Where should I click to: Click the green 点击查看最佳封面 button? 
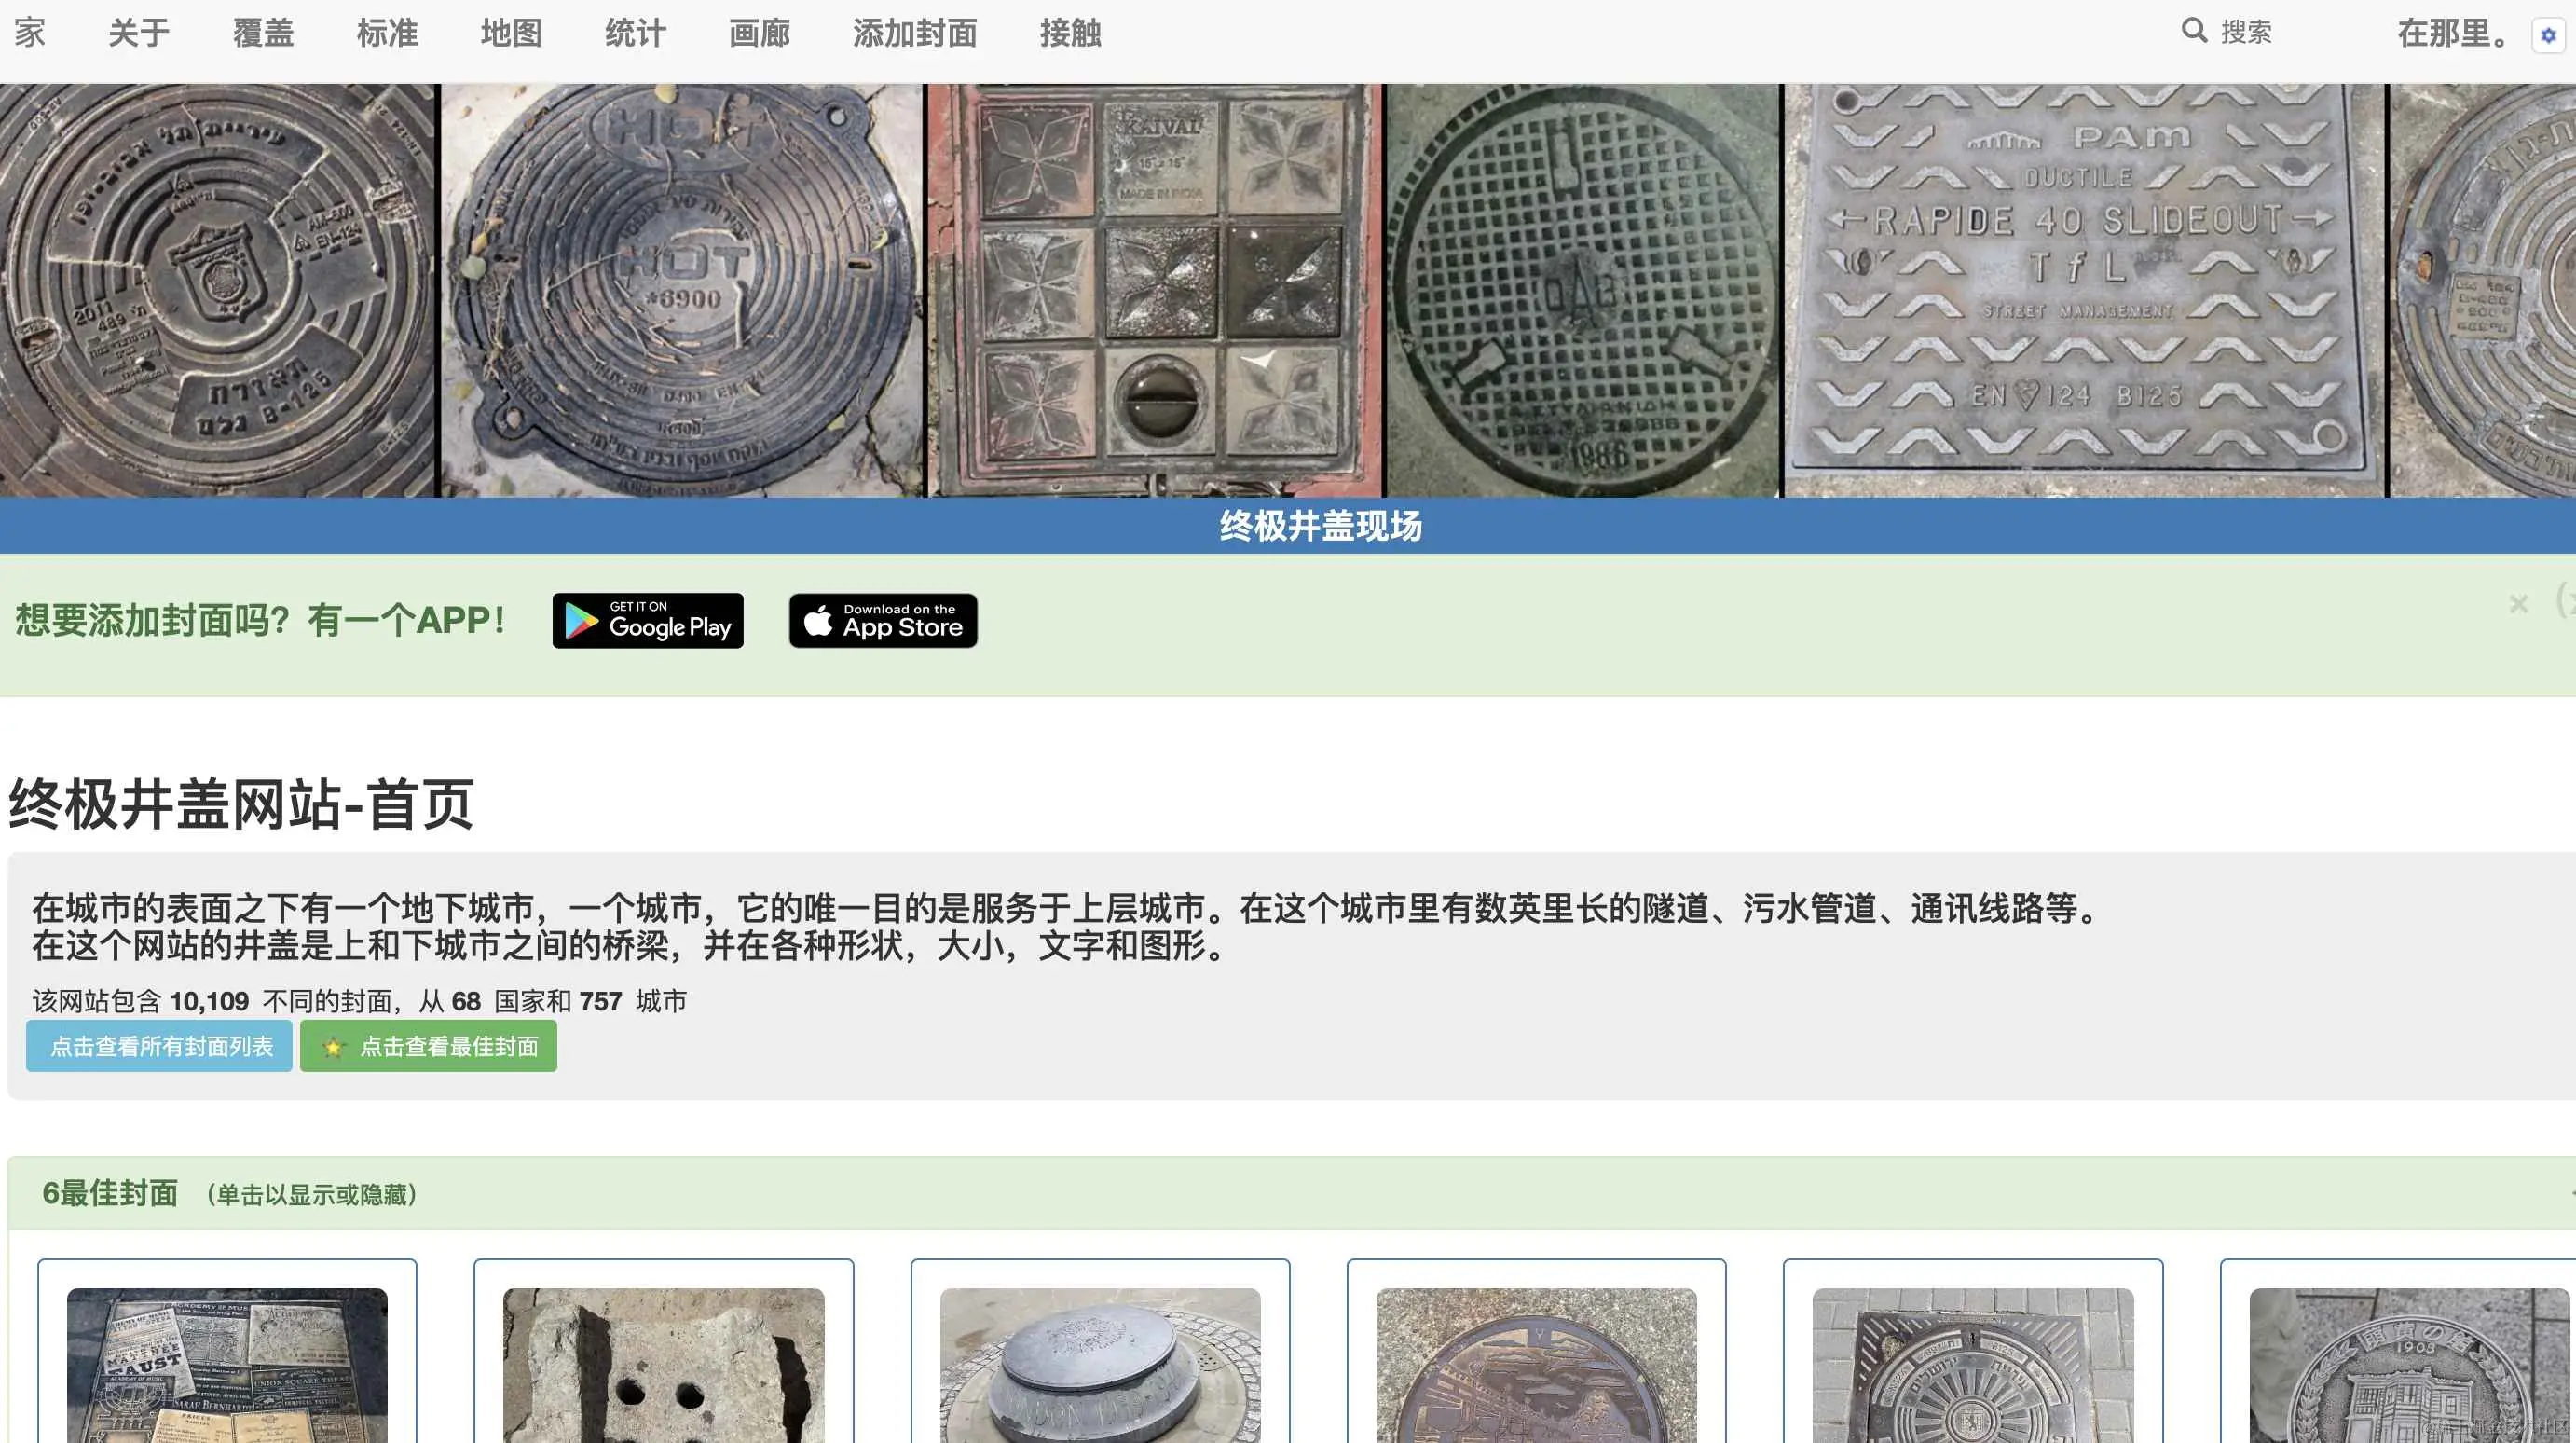point(448,1046)
